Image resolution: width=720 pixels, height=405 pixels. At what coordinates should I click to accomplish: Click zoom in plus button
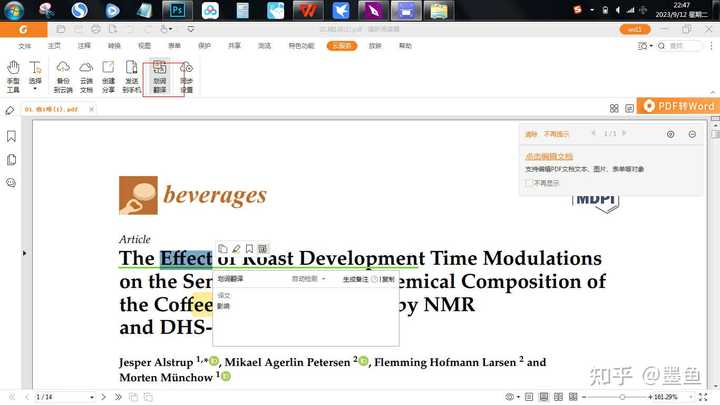[650, 397]
